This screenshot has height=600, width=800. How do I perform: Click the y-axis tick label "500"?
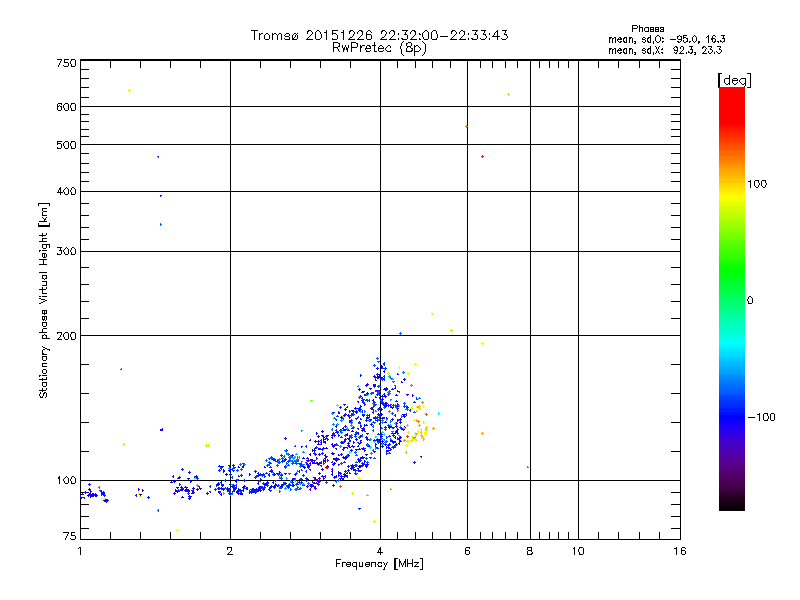point(67,145)
